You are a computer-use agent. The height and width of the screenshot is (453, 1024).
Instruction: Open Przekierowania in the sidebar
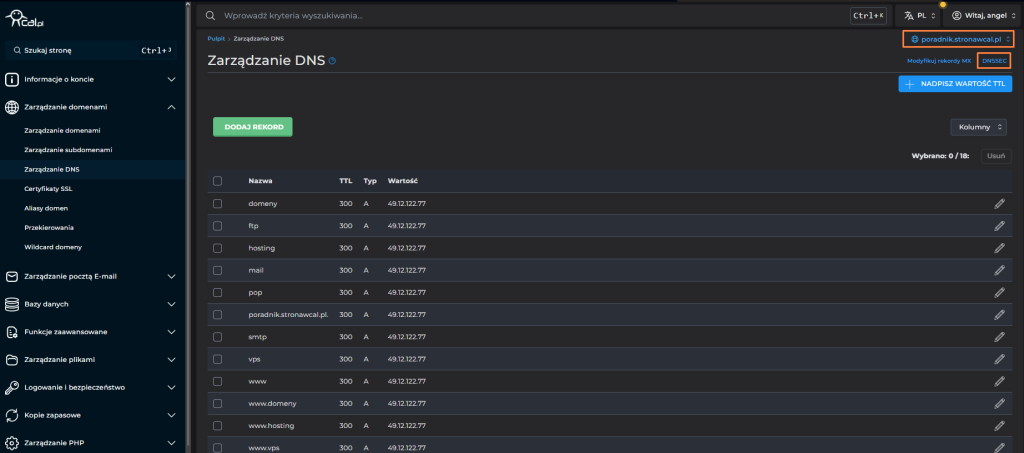point(49,228)
